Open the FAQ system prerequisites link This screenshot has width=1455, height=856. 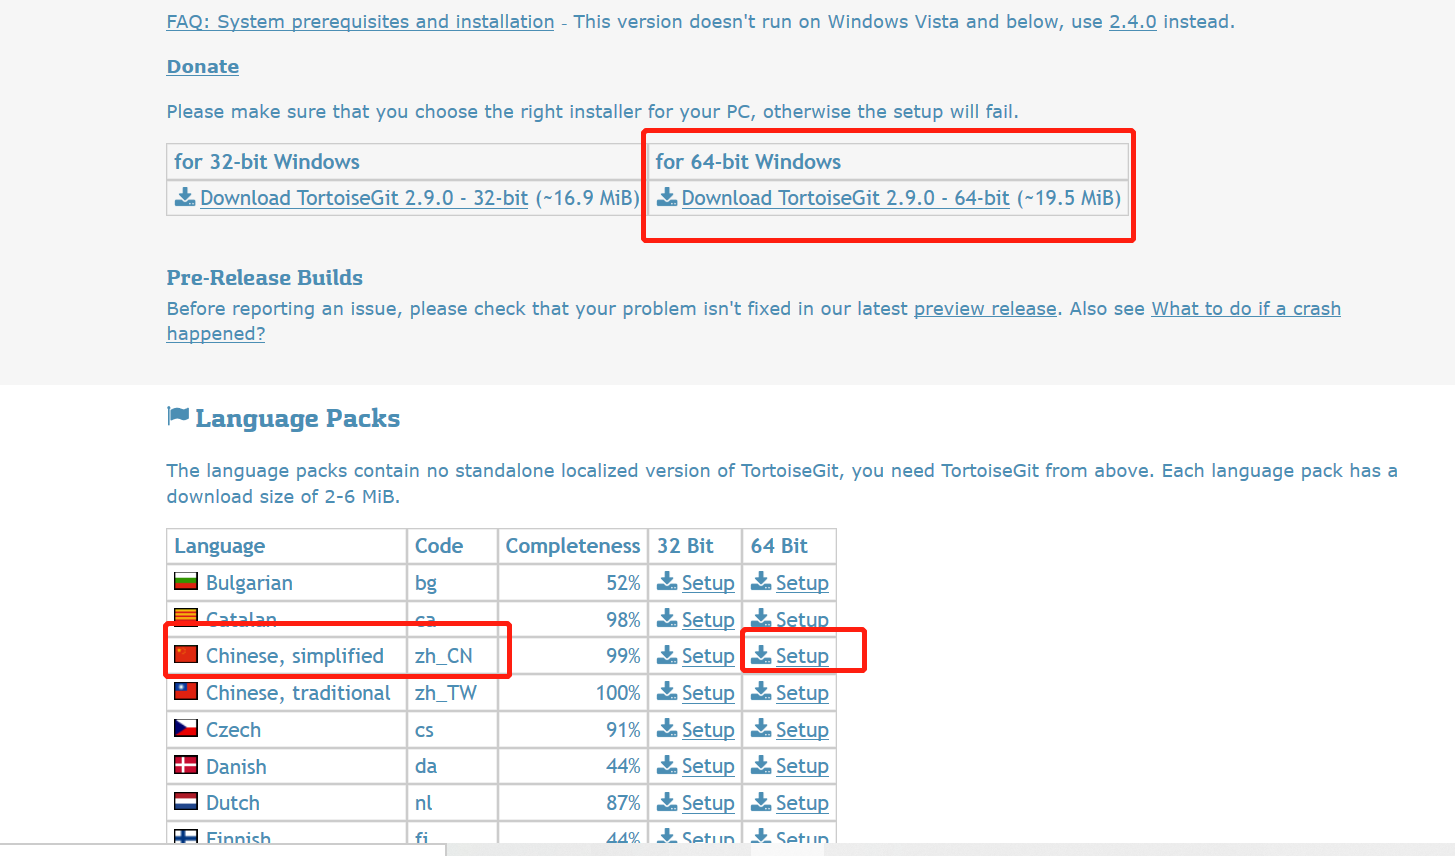[360, 22]
